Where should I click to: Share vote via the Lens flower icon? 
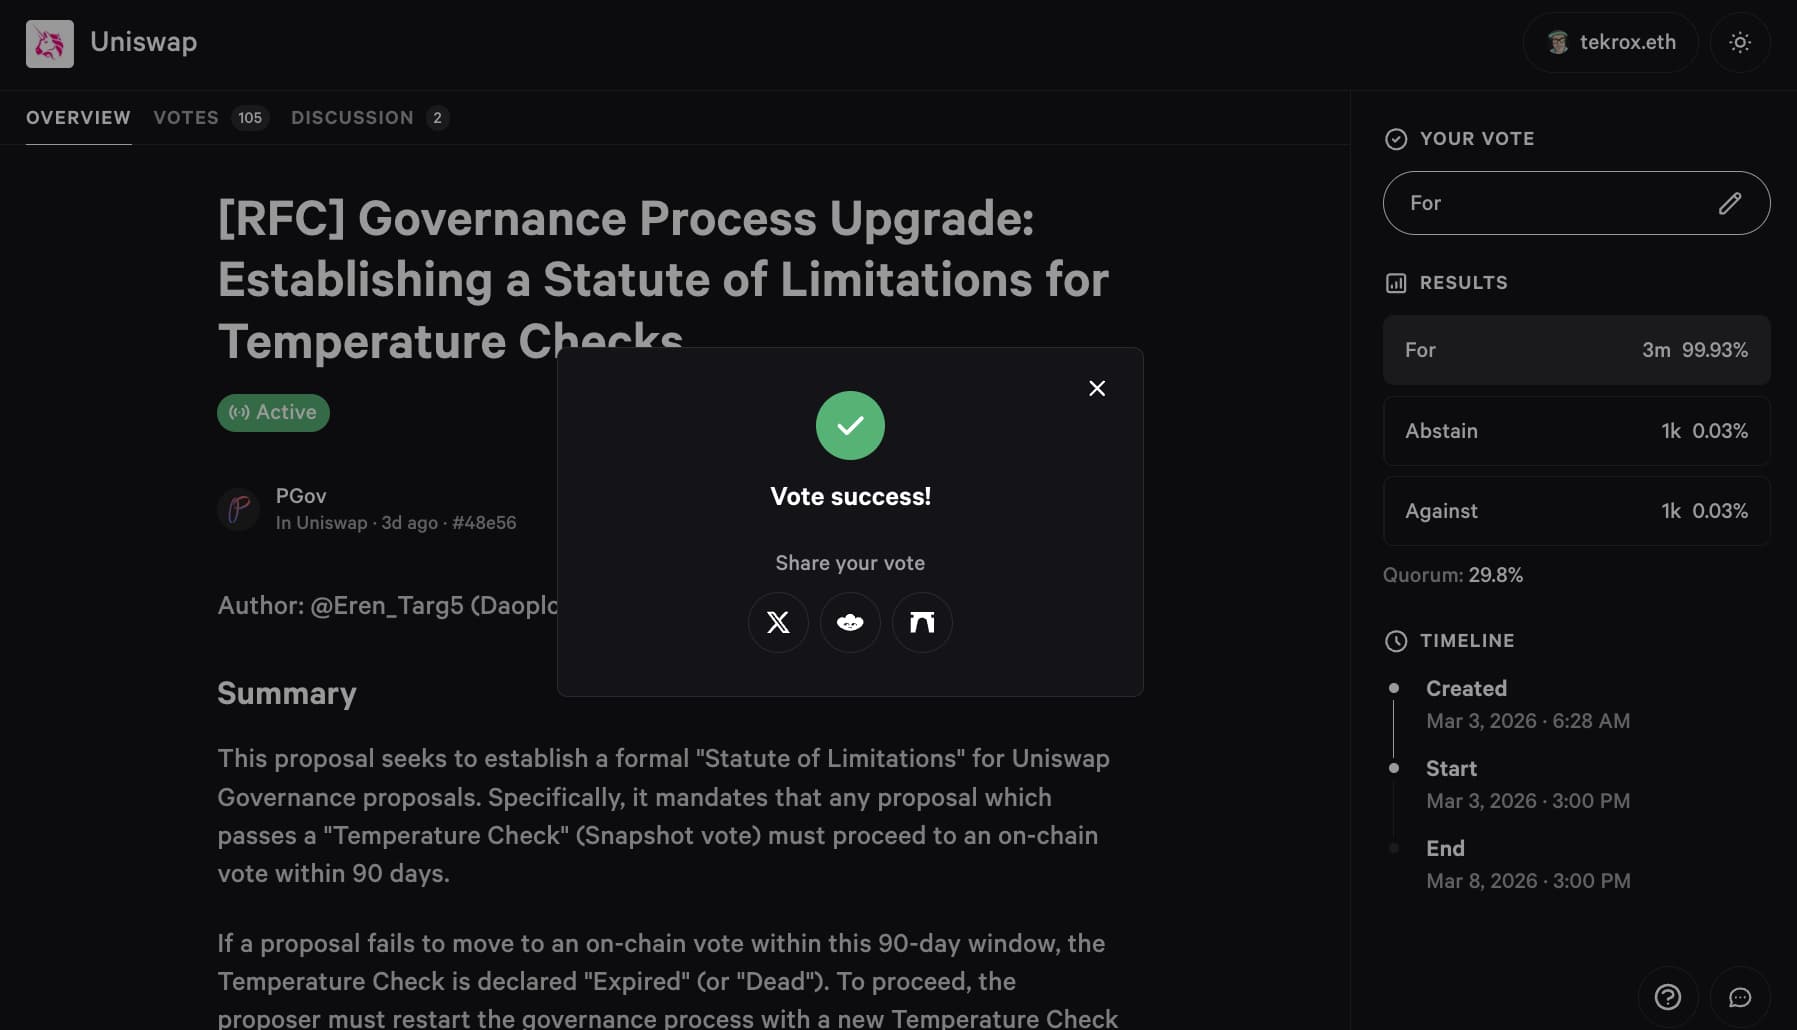tap(850, 622)
